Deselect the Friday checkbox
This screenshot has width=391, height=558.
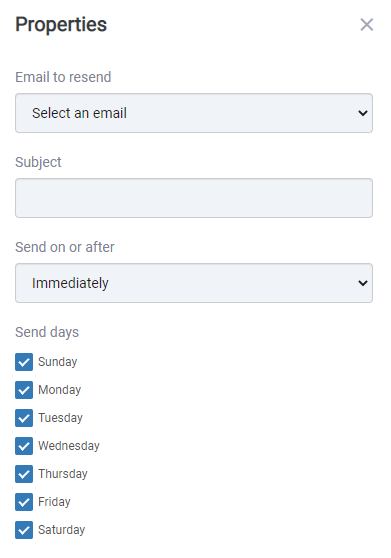pyautogui.click(x=24, y=502)
